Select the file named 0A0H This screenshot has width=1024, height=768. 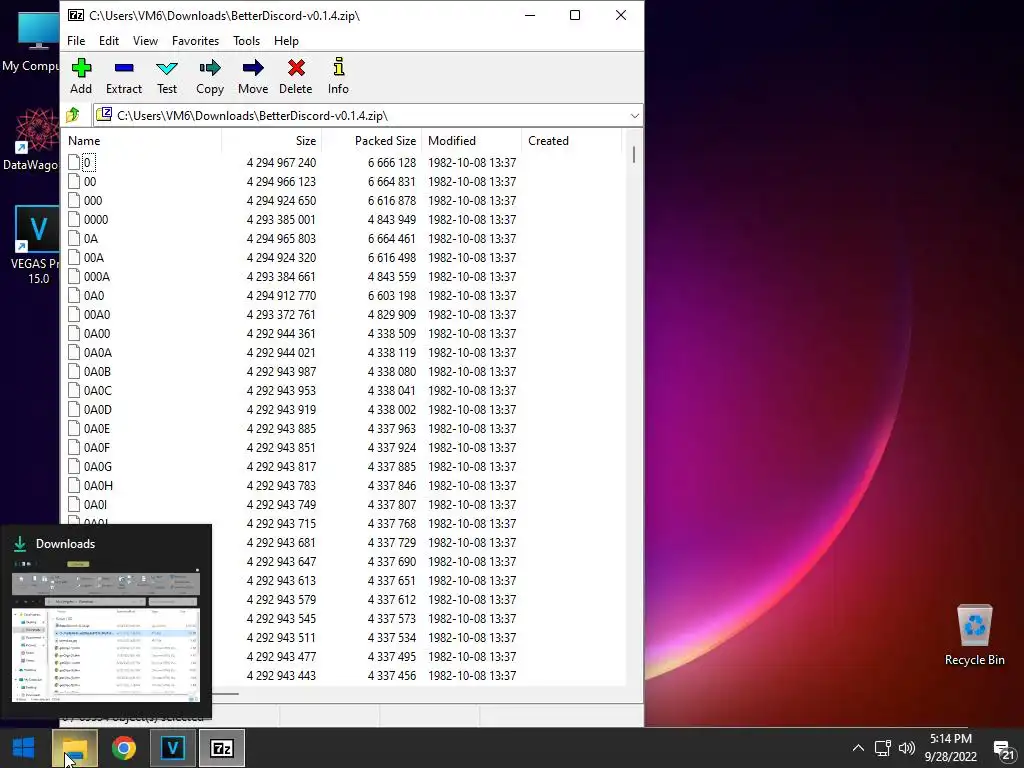98,485
